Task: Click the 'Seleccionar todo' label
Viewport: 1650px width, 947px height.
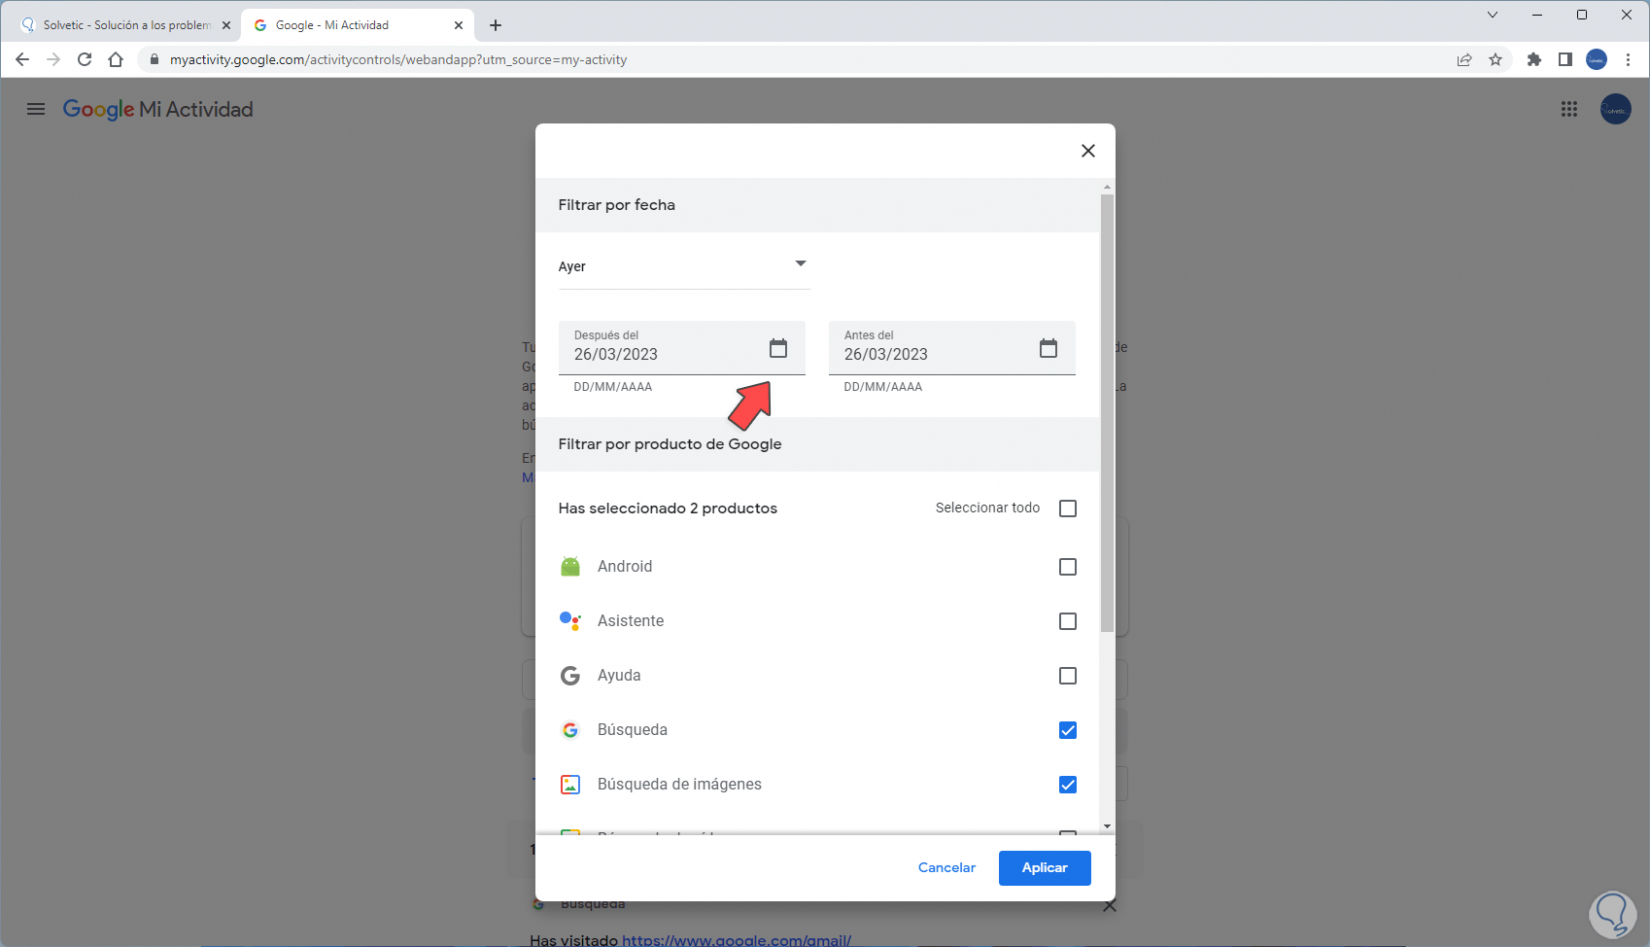Action: tap(988, 508)
